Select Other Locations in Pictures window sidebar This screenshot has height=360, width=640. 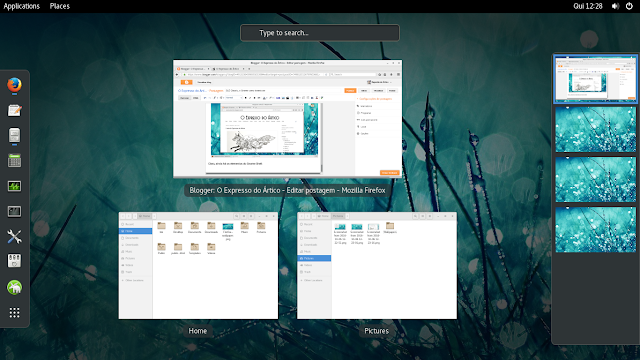[x=313, y=280]
